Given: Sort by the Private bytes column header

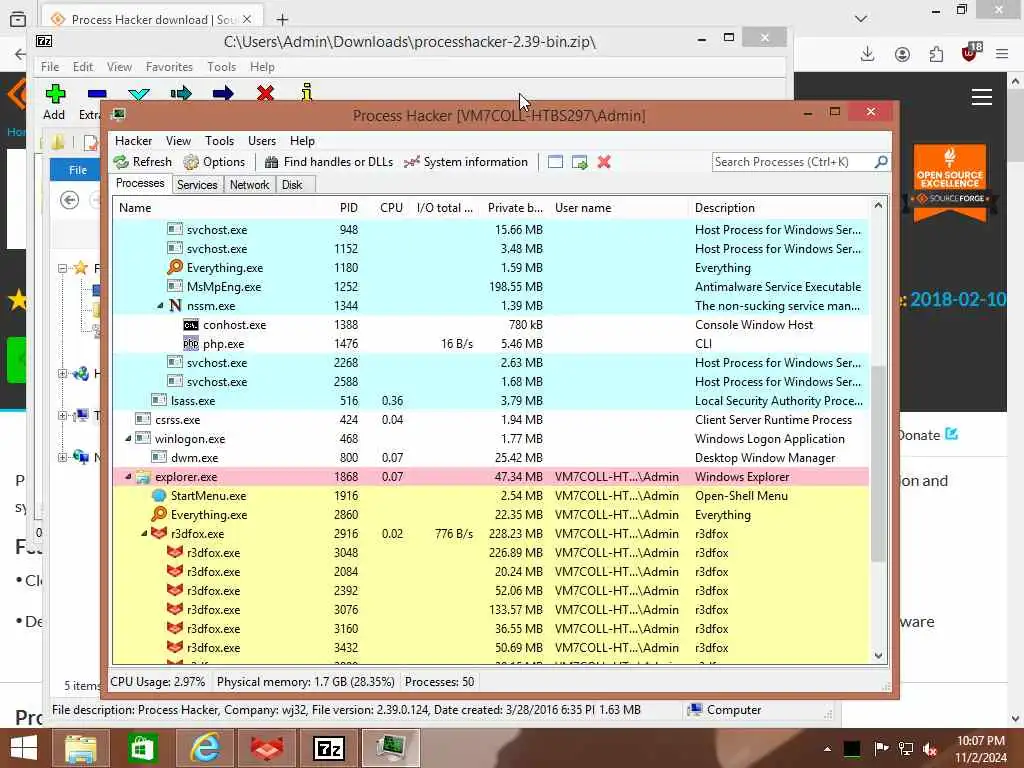Looking at the screenshot, I should coord(515,208).
